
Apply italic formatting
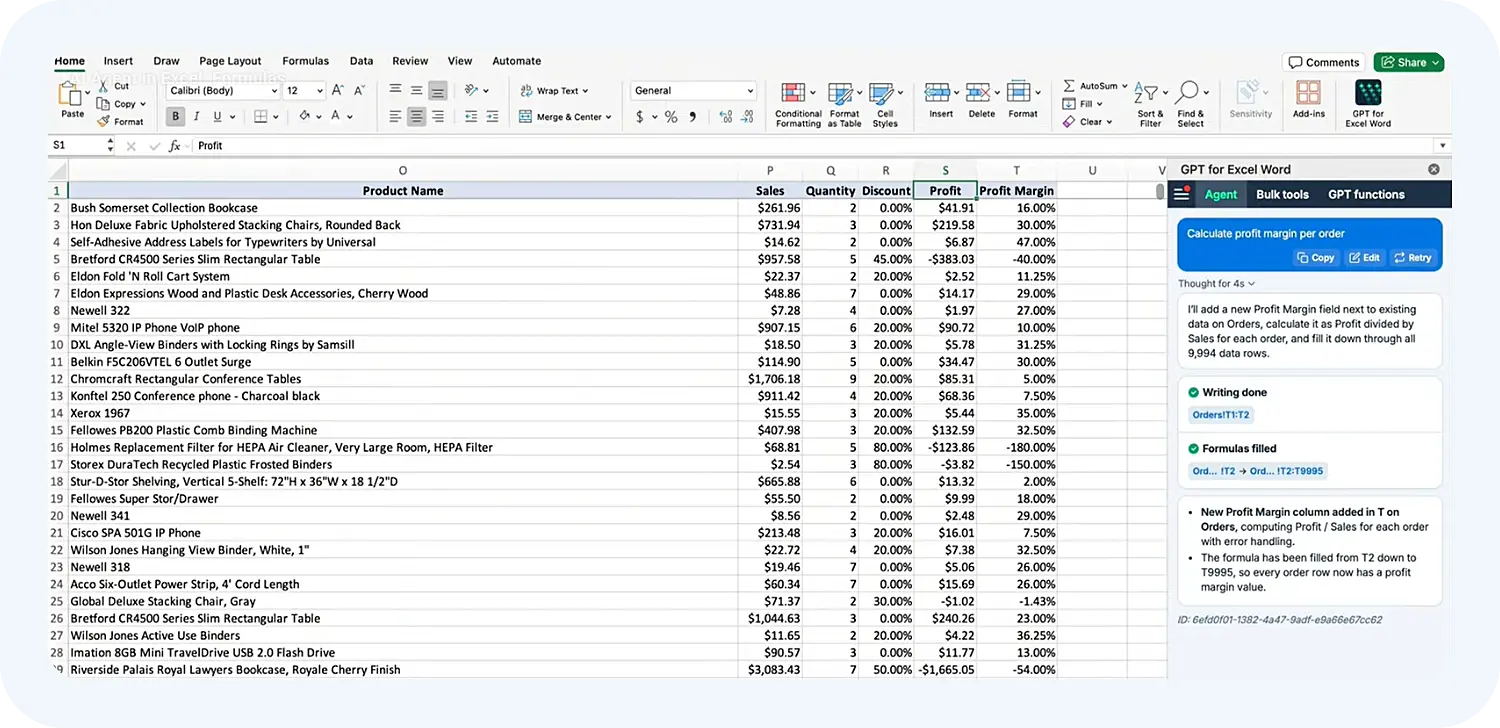197,116
